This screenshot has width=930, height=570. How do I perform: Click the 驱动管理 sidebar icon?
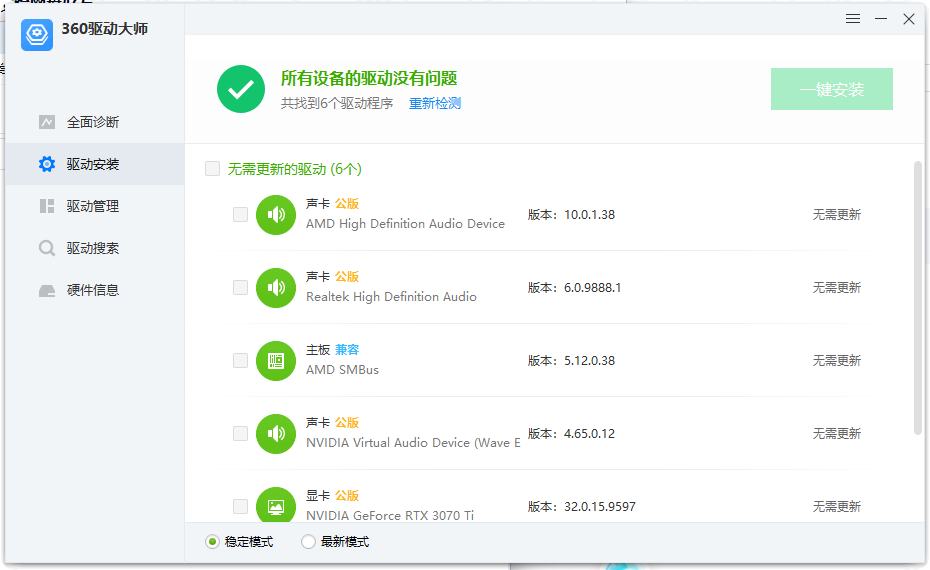(x=47, y=206)
